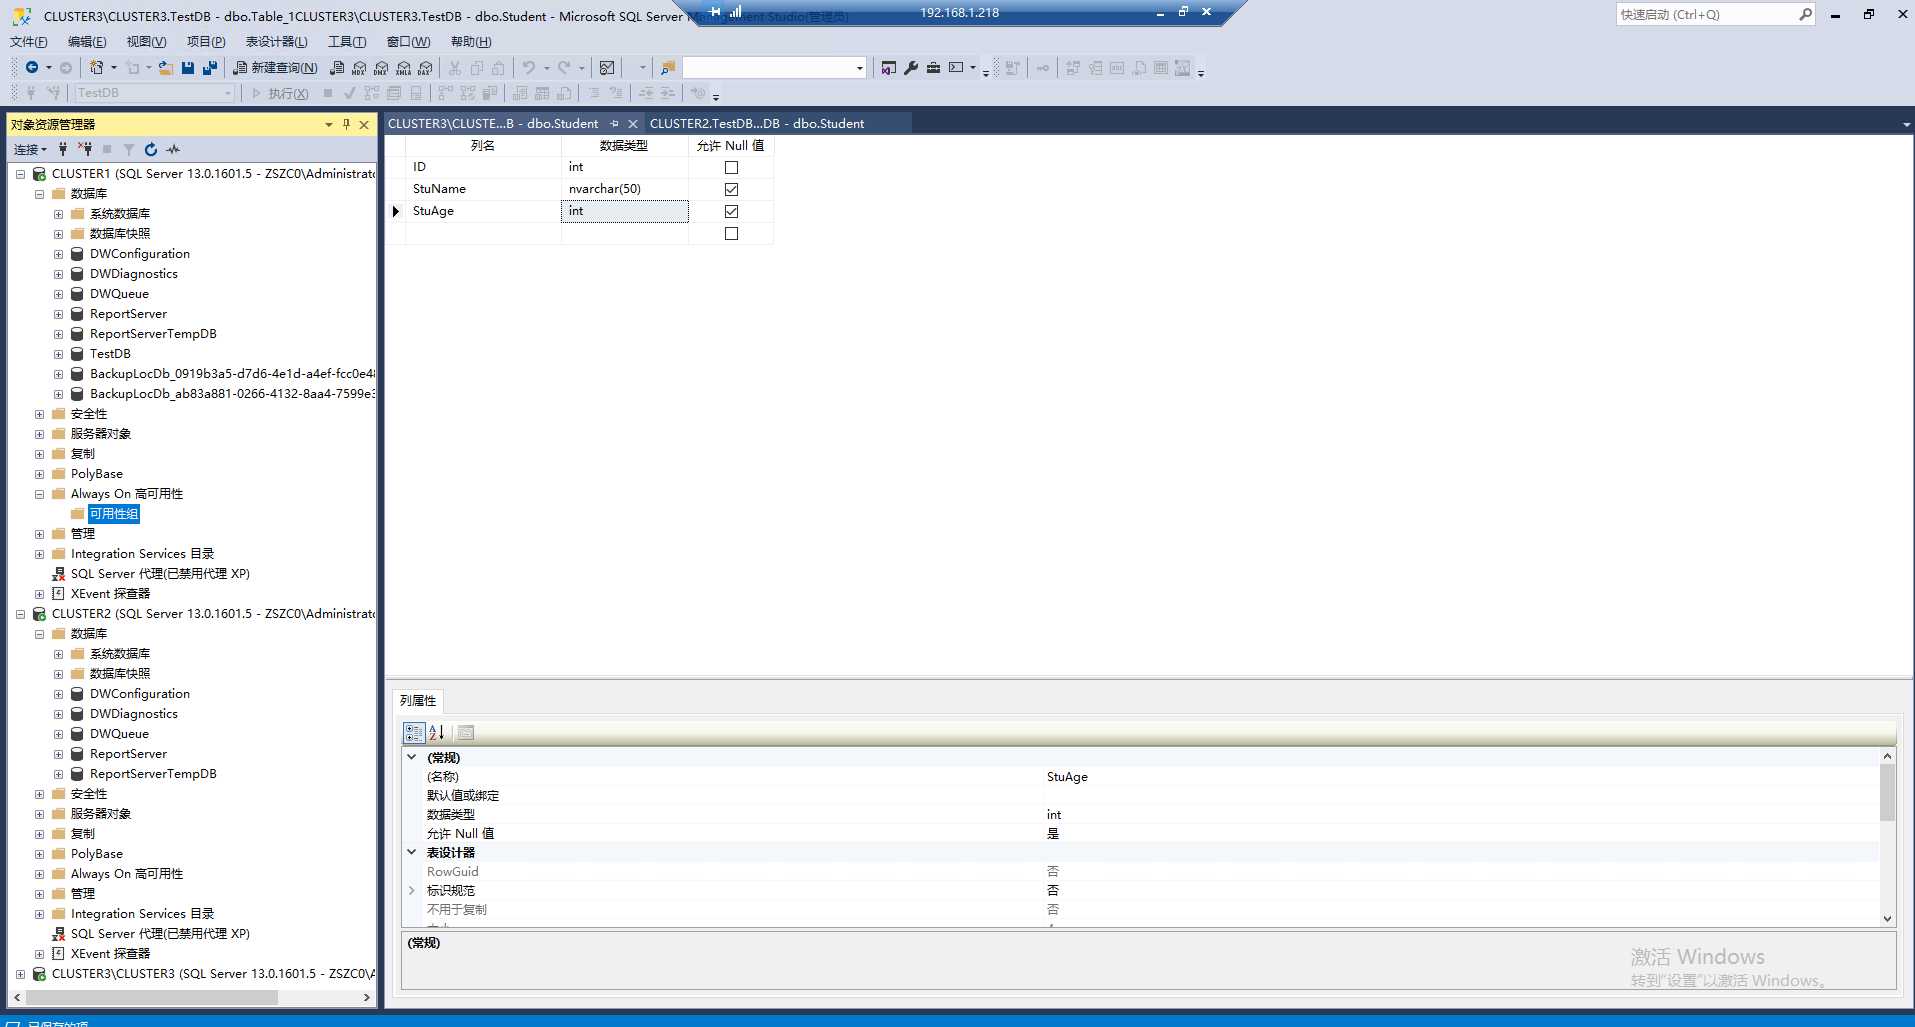Open the 视图(V) menu
The height and width of the screenshot is (1027, 1915).
[x=146, y=41]
